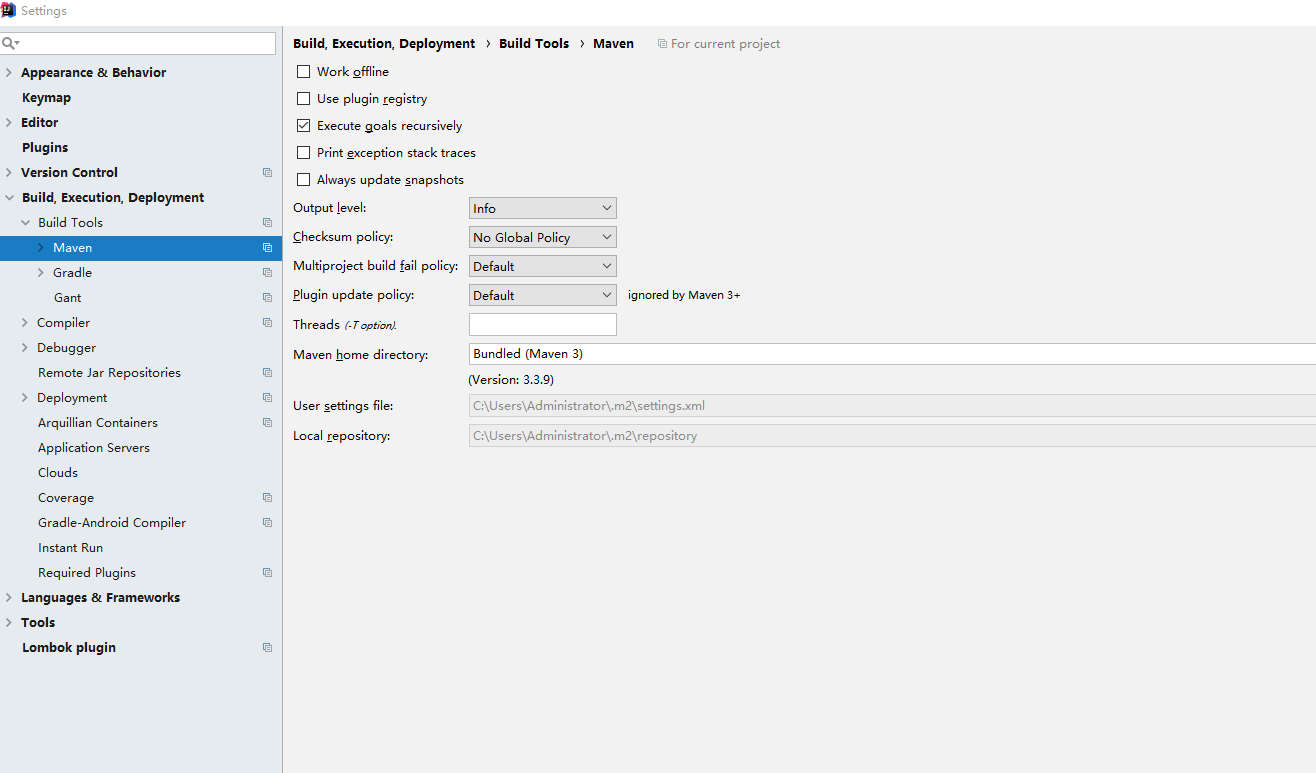The height and width of the screenshot is (773, 1316).
Task: Open the Plugin update policy dropdown
Action: click(543, 295)
